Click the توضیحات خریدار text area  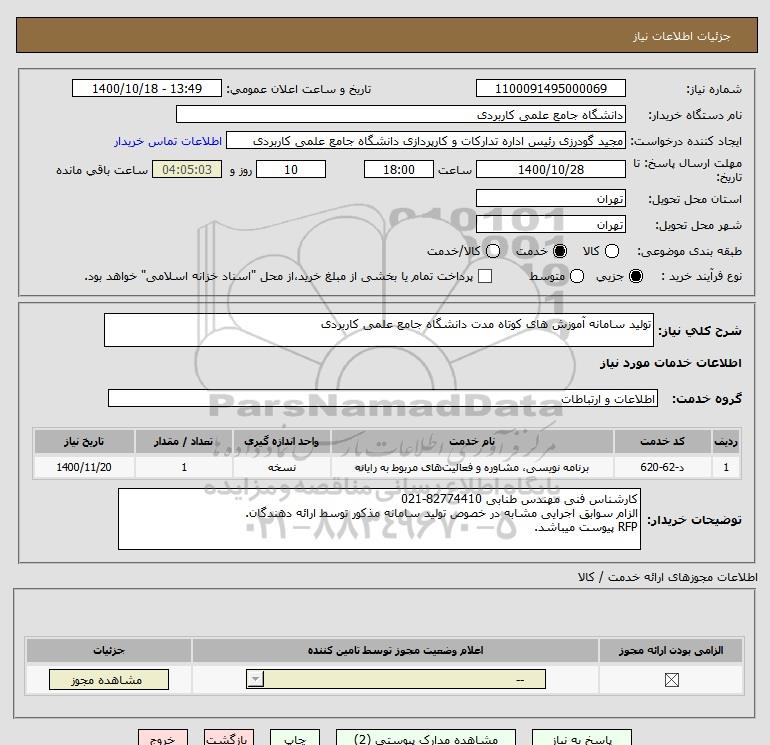(379, 519)
